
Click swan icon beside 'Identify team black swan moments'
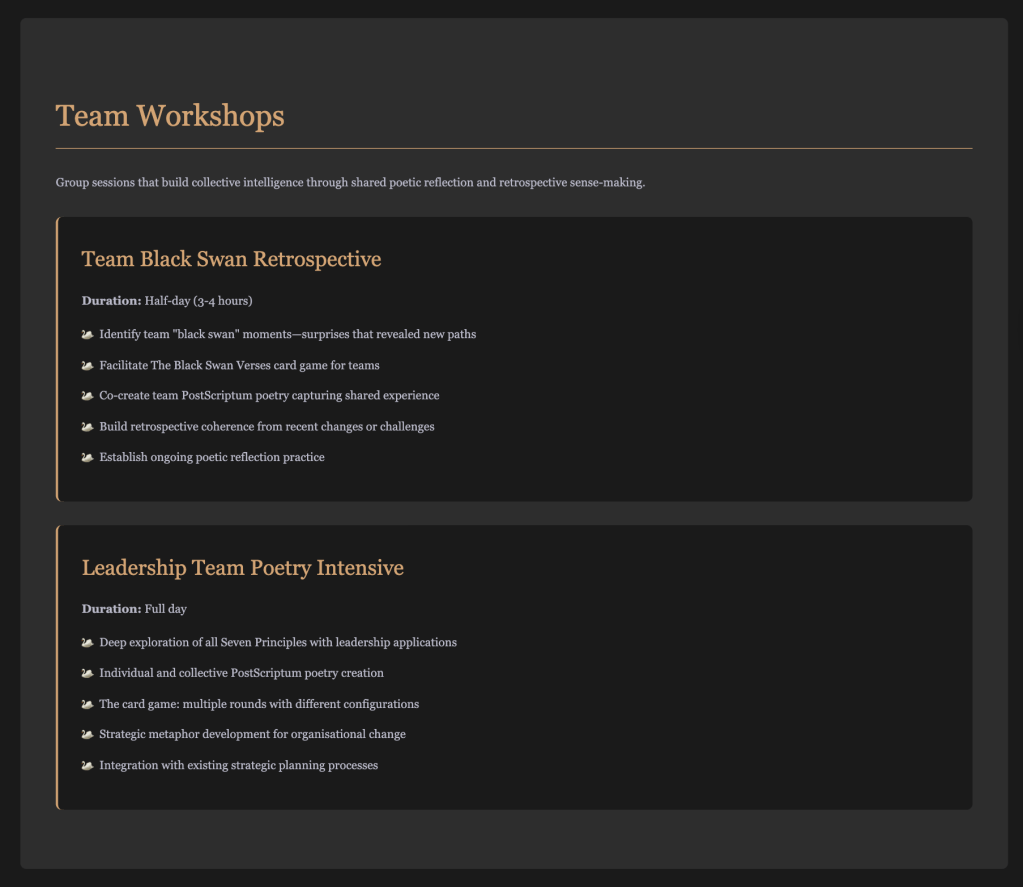click(87, 334)
